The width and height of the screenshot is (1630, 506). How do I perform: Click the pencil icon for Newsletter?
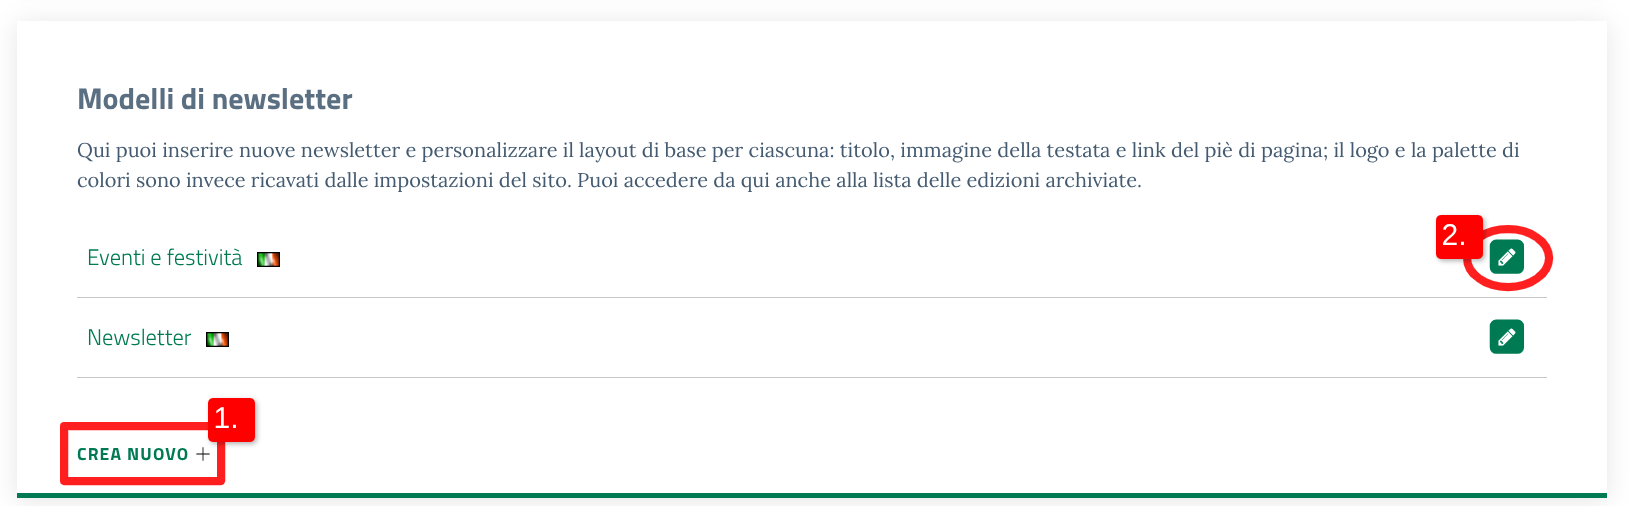tap(1506, 337)
